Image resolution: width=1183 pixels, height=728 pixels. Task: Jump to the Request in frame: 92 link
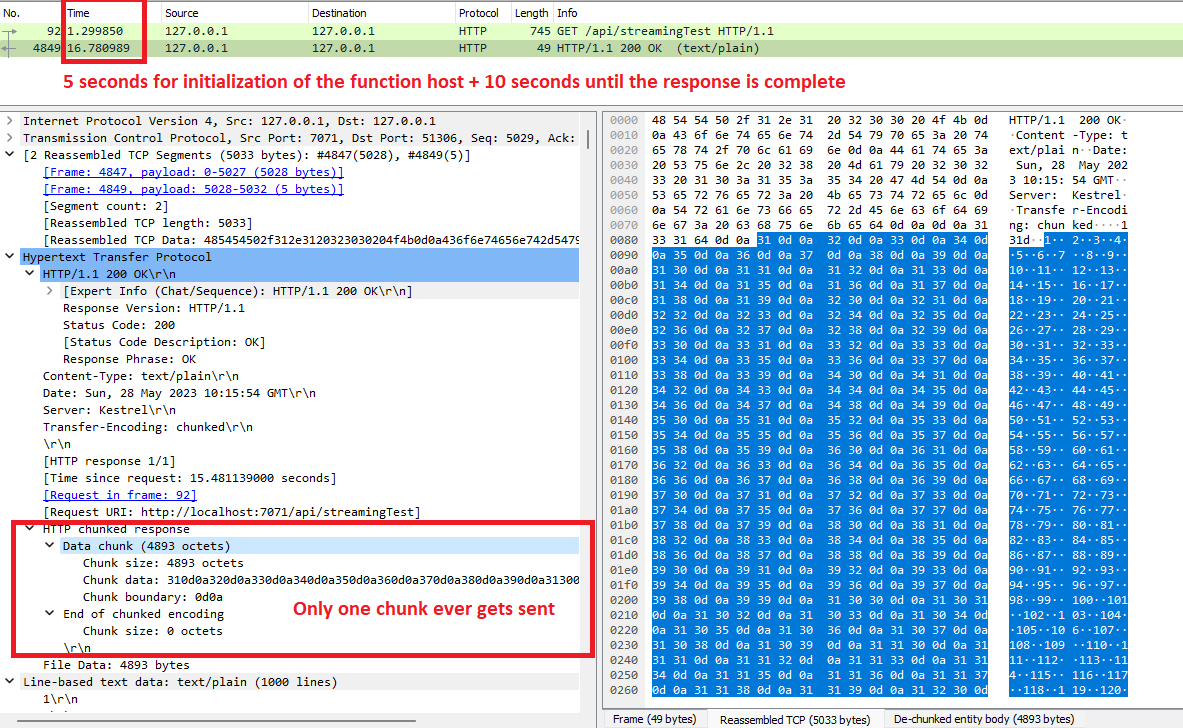coord(120,495)
